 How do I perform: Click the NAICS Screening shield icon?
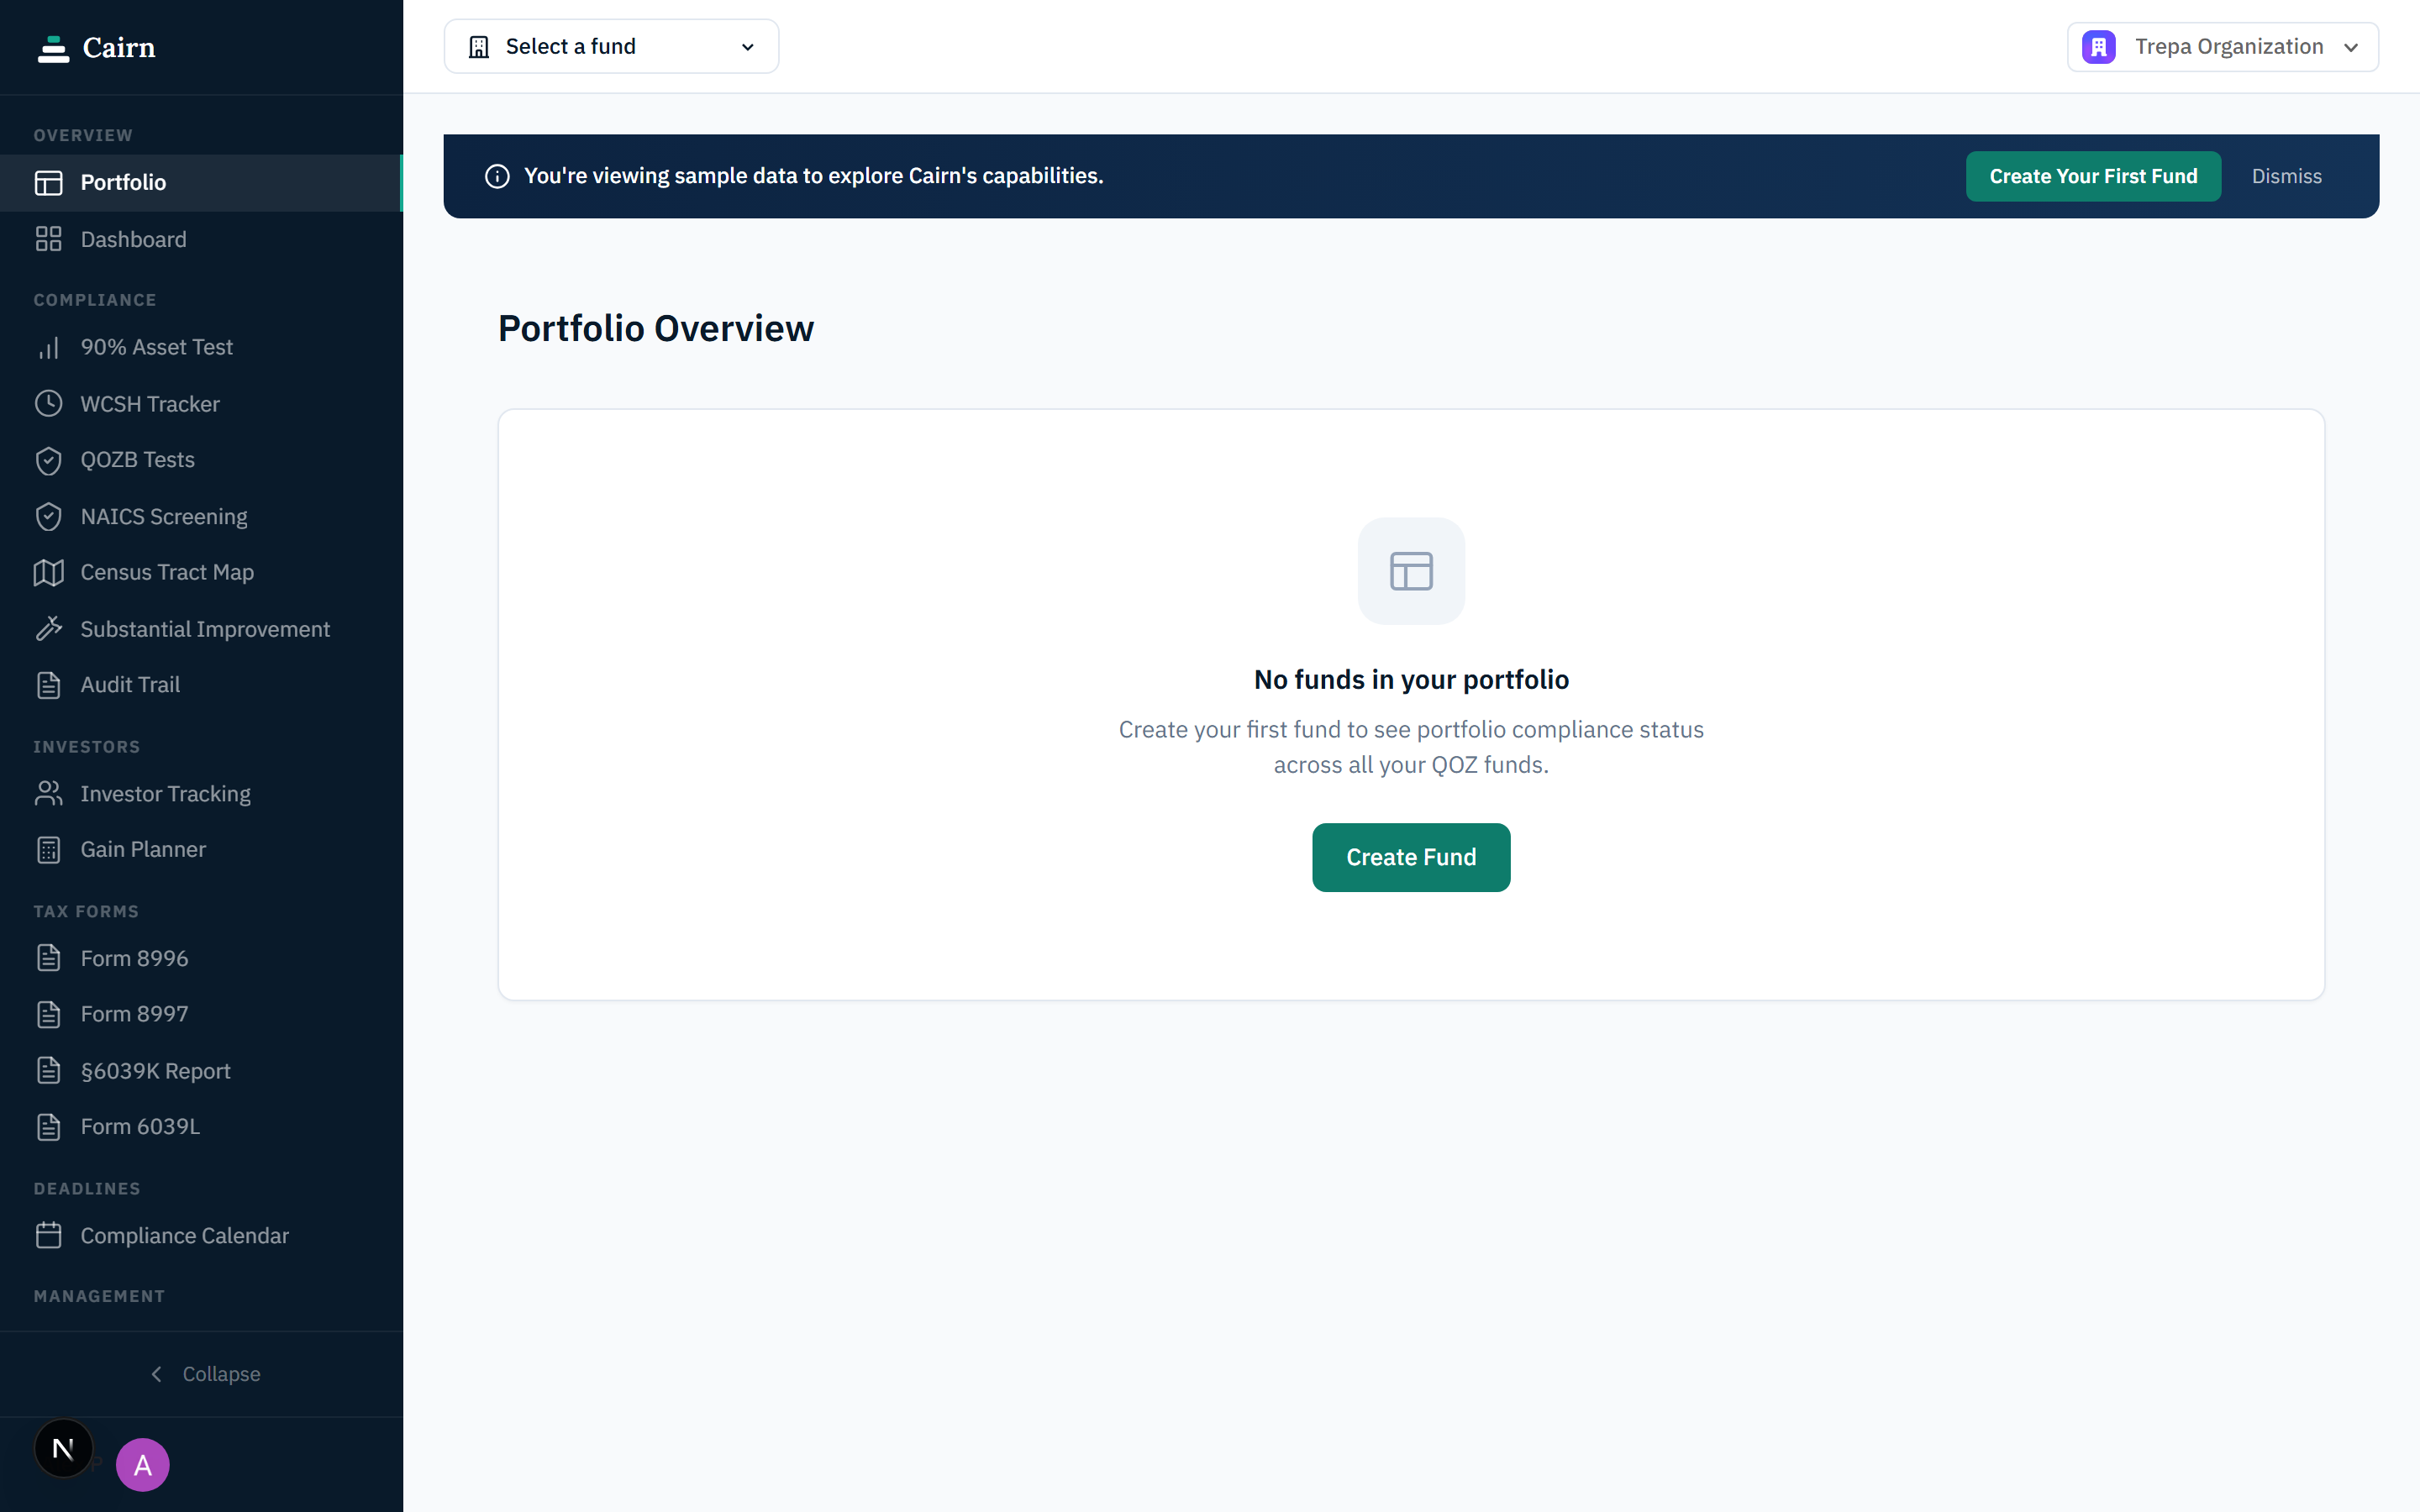[x=48, y=517]
